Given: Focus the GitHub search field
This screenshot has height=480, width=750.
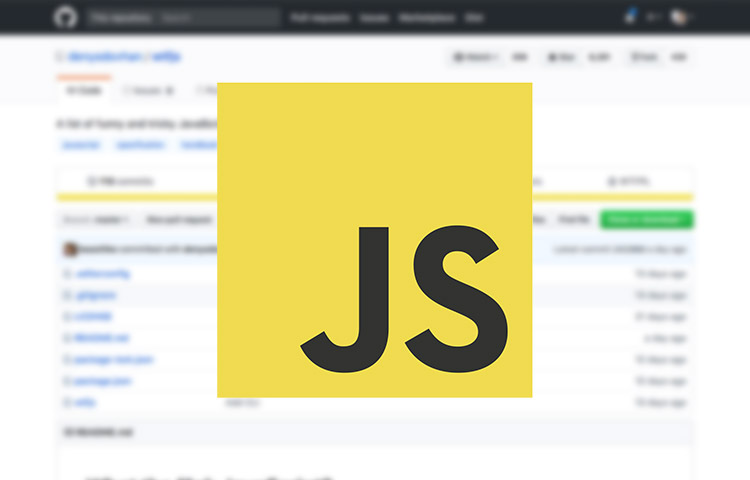Looking at the screenshot, I should (x=217, y=18).
